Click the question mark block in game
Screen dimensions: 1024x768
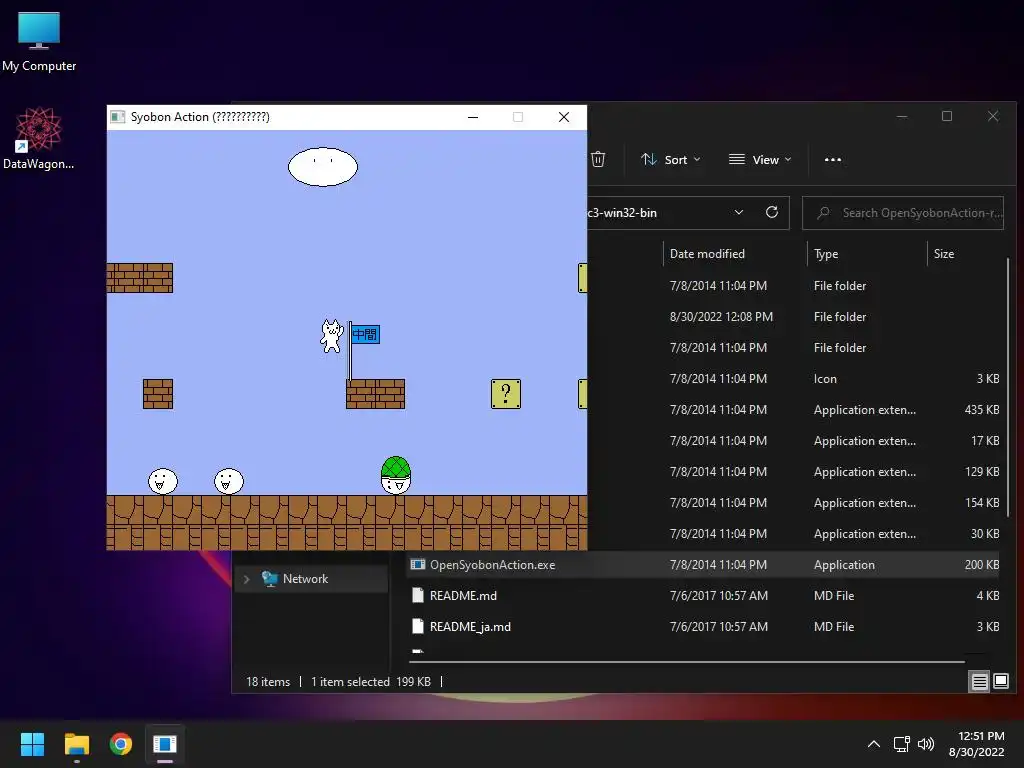pyautogui.click(x=505, y=394)
